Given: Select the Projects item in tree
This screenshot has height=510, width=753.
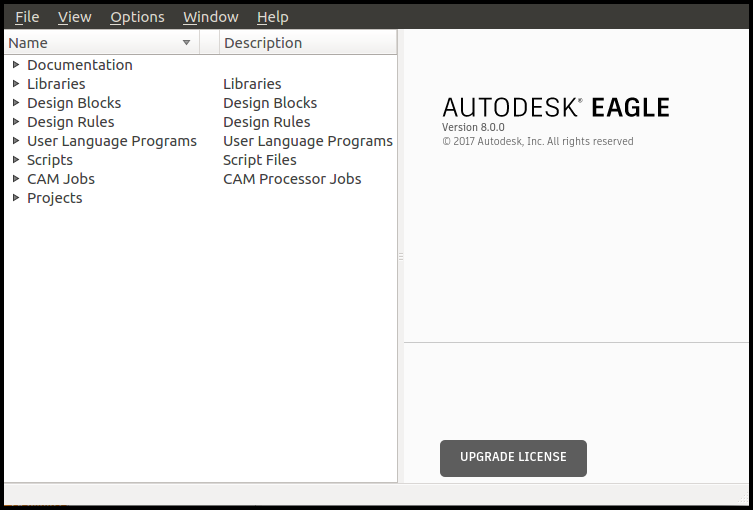Looking at the screenshot, I should click(55, 198).
